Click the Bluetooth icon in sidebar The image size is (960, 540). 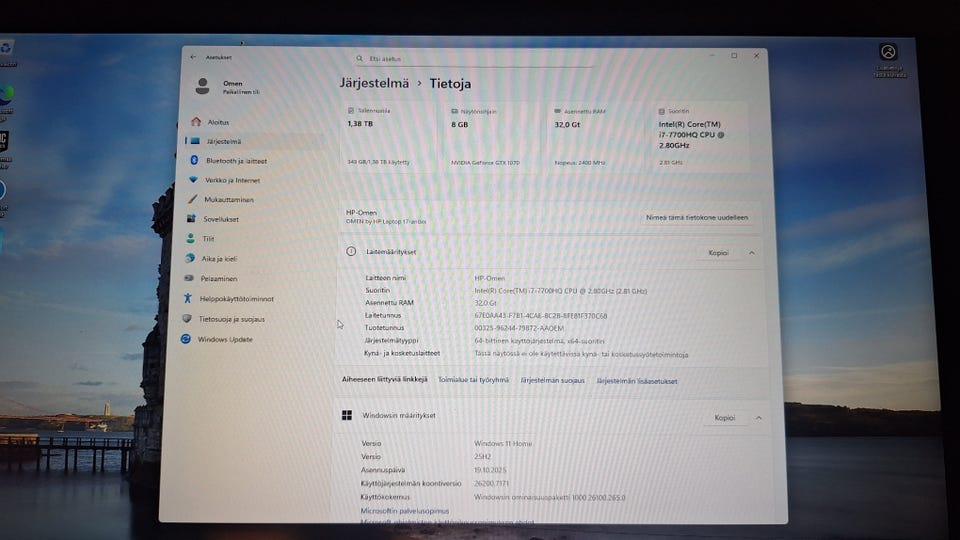[194, 160]
